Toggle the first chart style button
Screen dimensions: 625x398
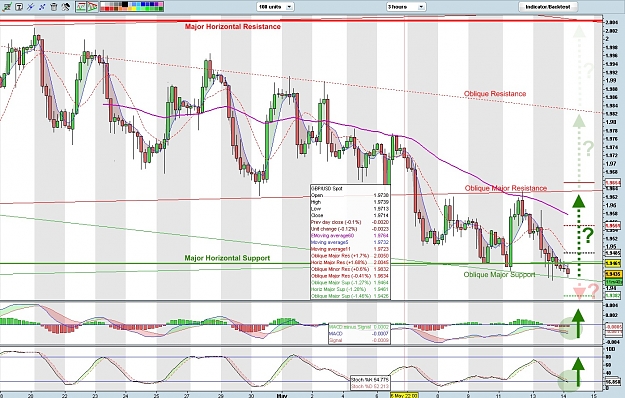tap(81, 7)
